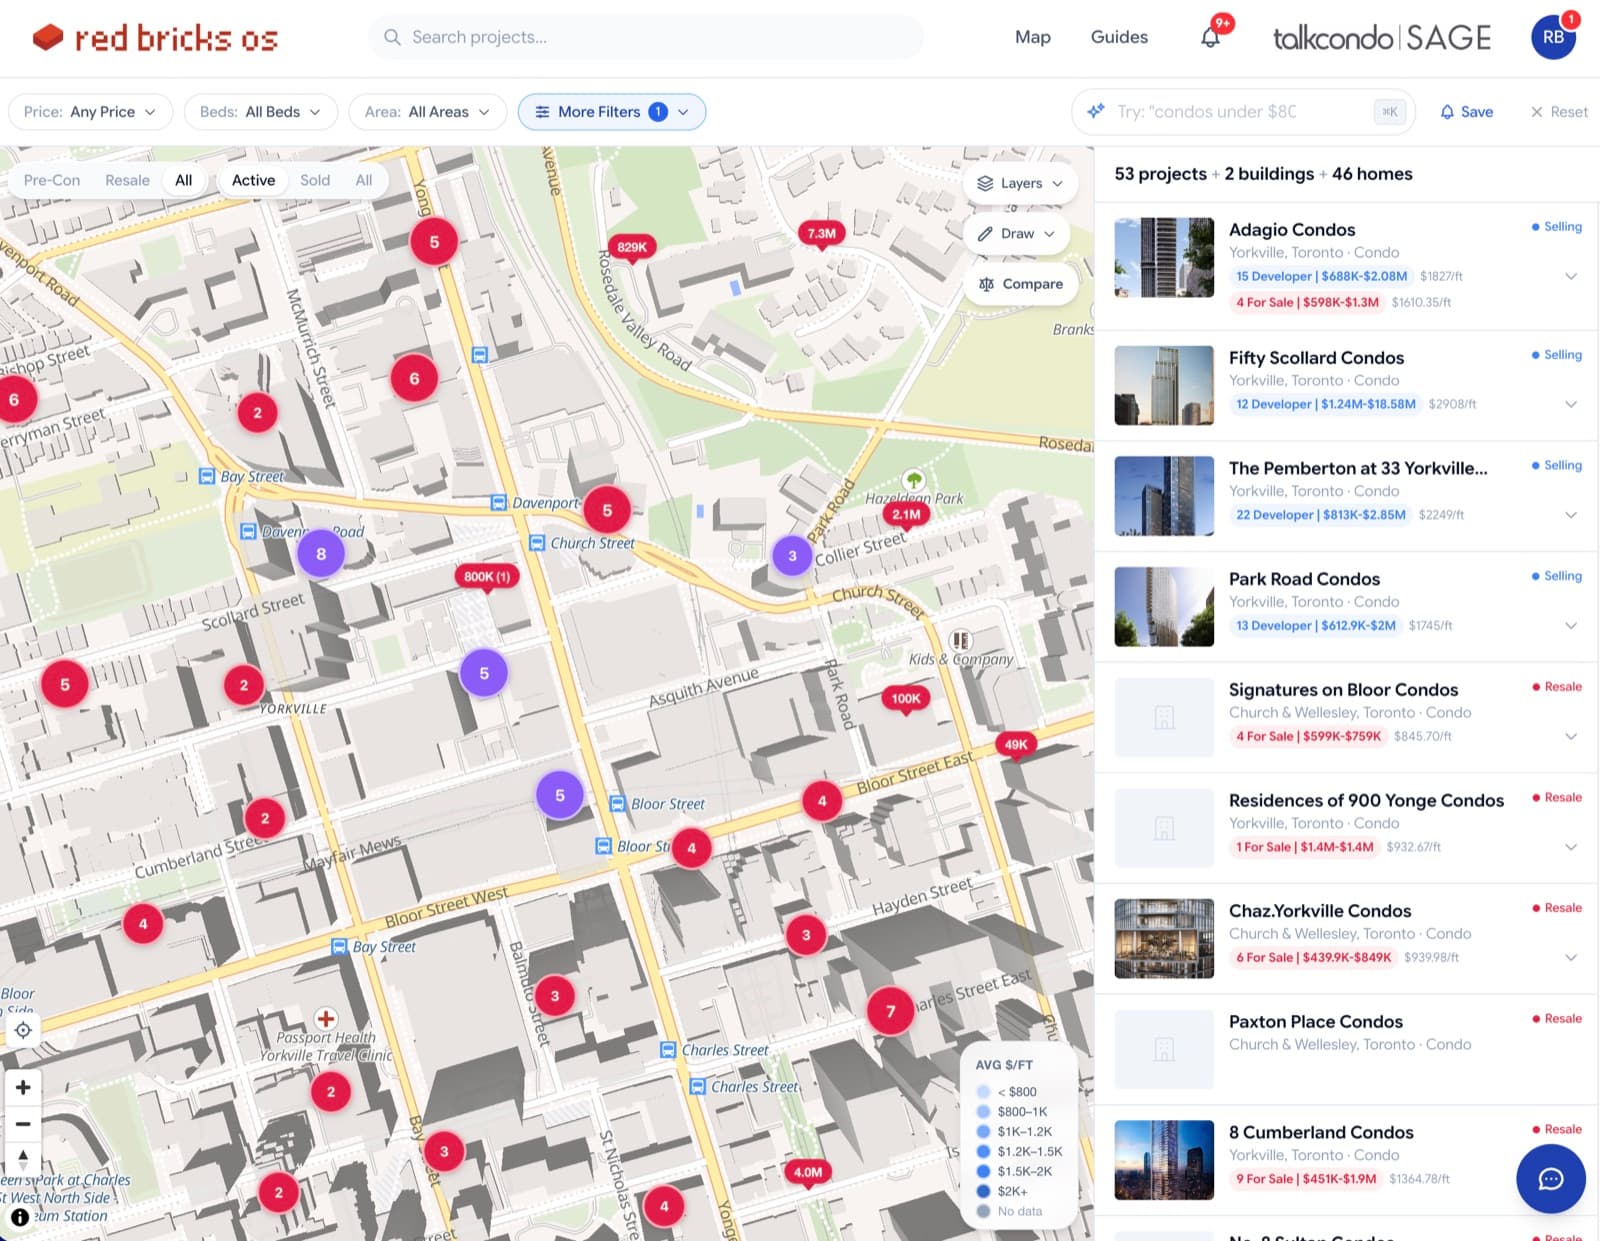Expand Chaz.Yorkville Condos chevron
Image resolution: width=1600 pixels, height=1241 pixels.
coord(1571,957)
